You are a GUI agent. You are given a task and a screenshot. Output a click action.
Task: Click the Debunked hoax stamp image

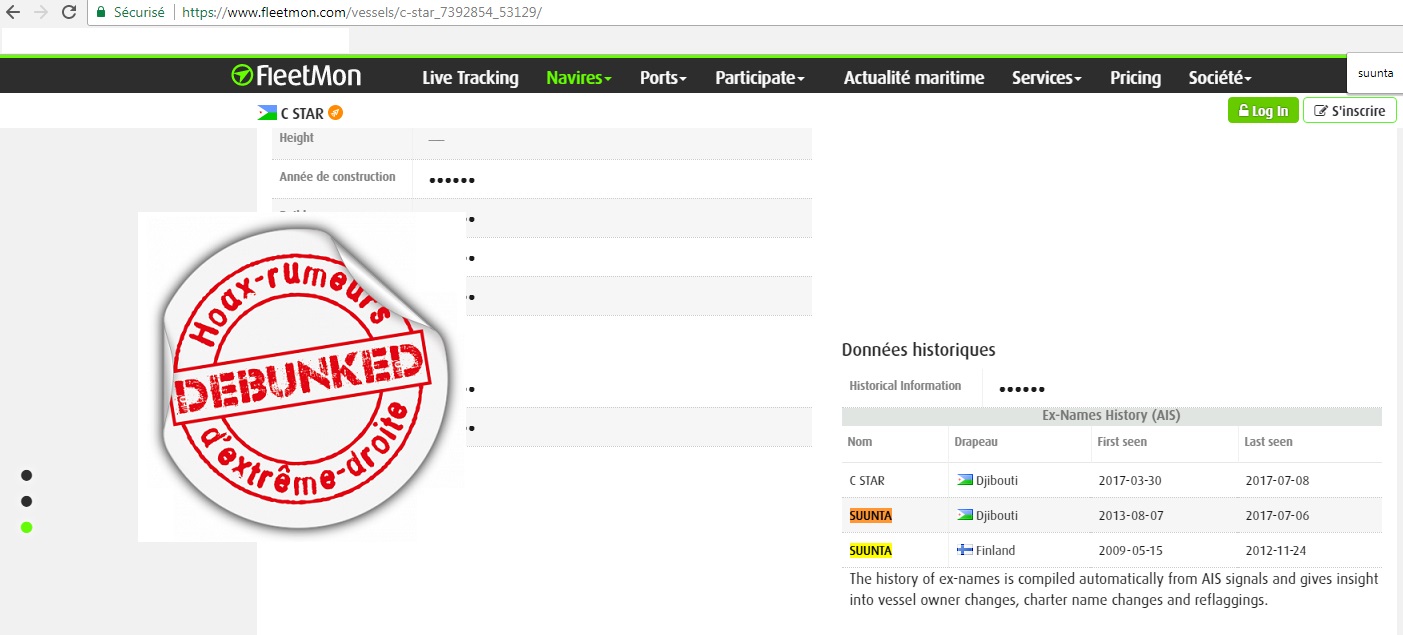click(302, 377)
